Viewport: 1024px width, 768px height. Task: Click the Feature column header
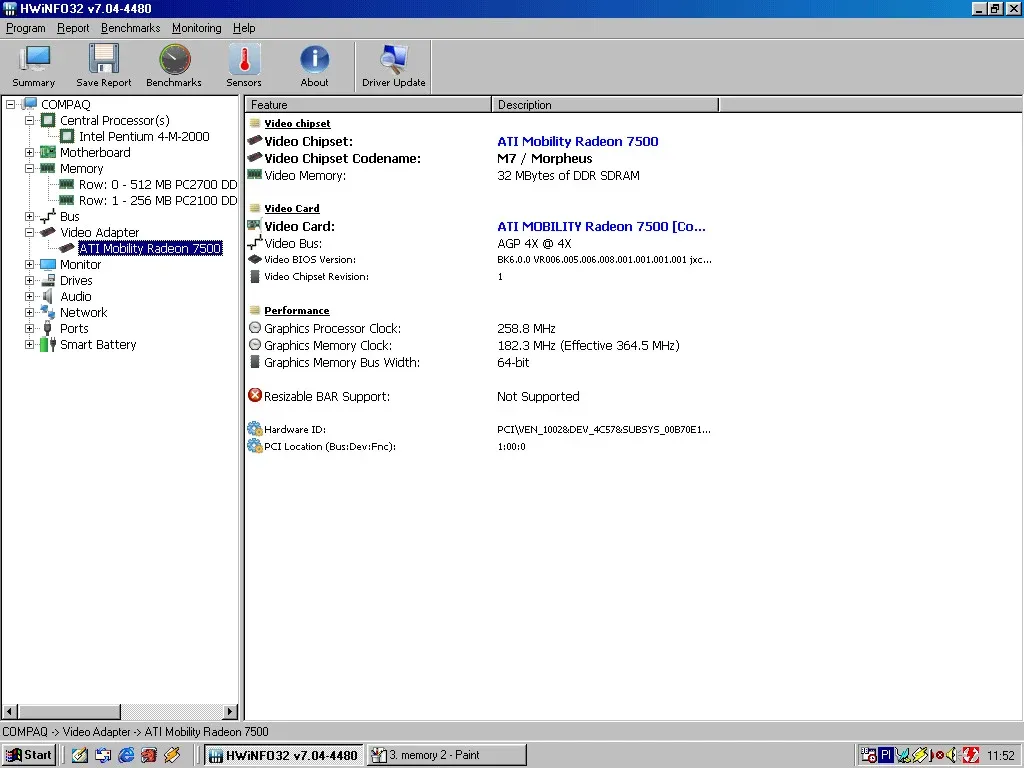[x=368, y=104]
